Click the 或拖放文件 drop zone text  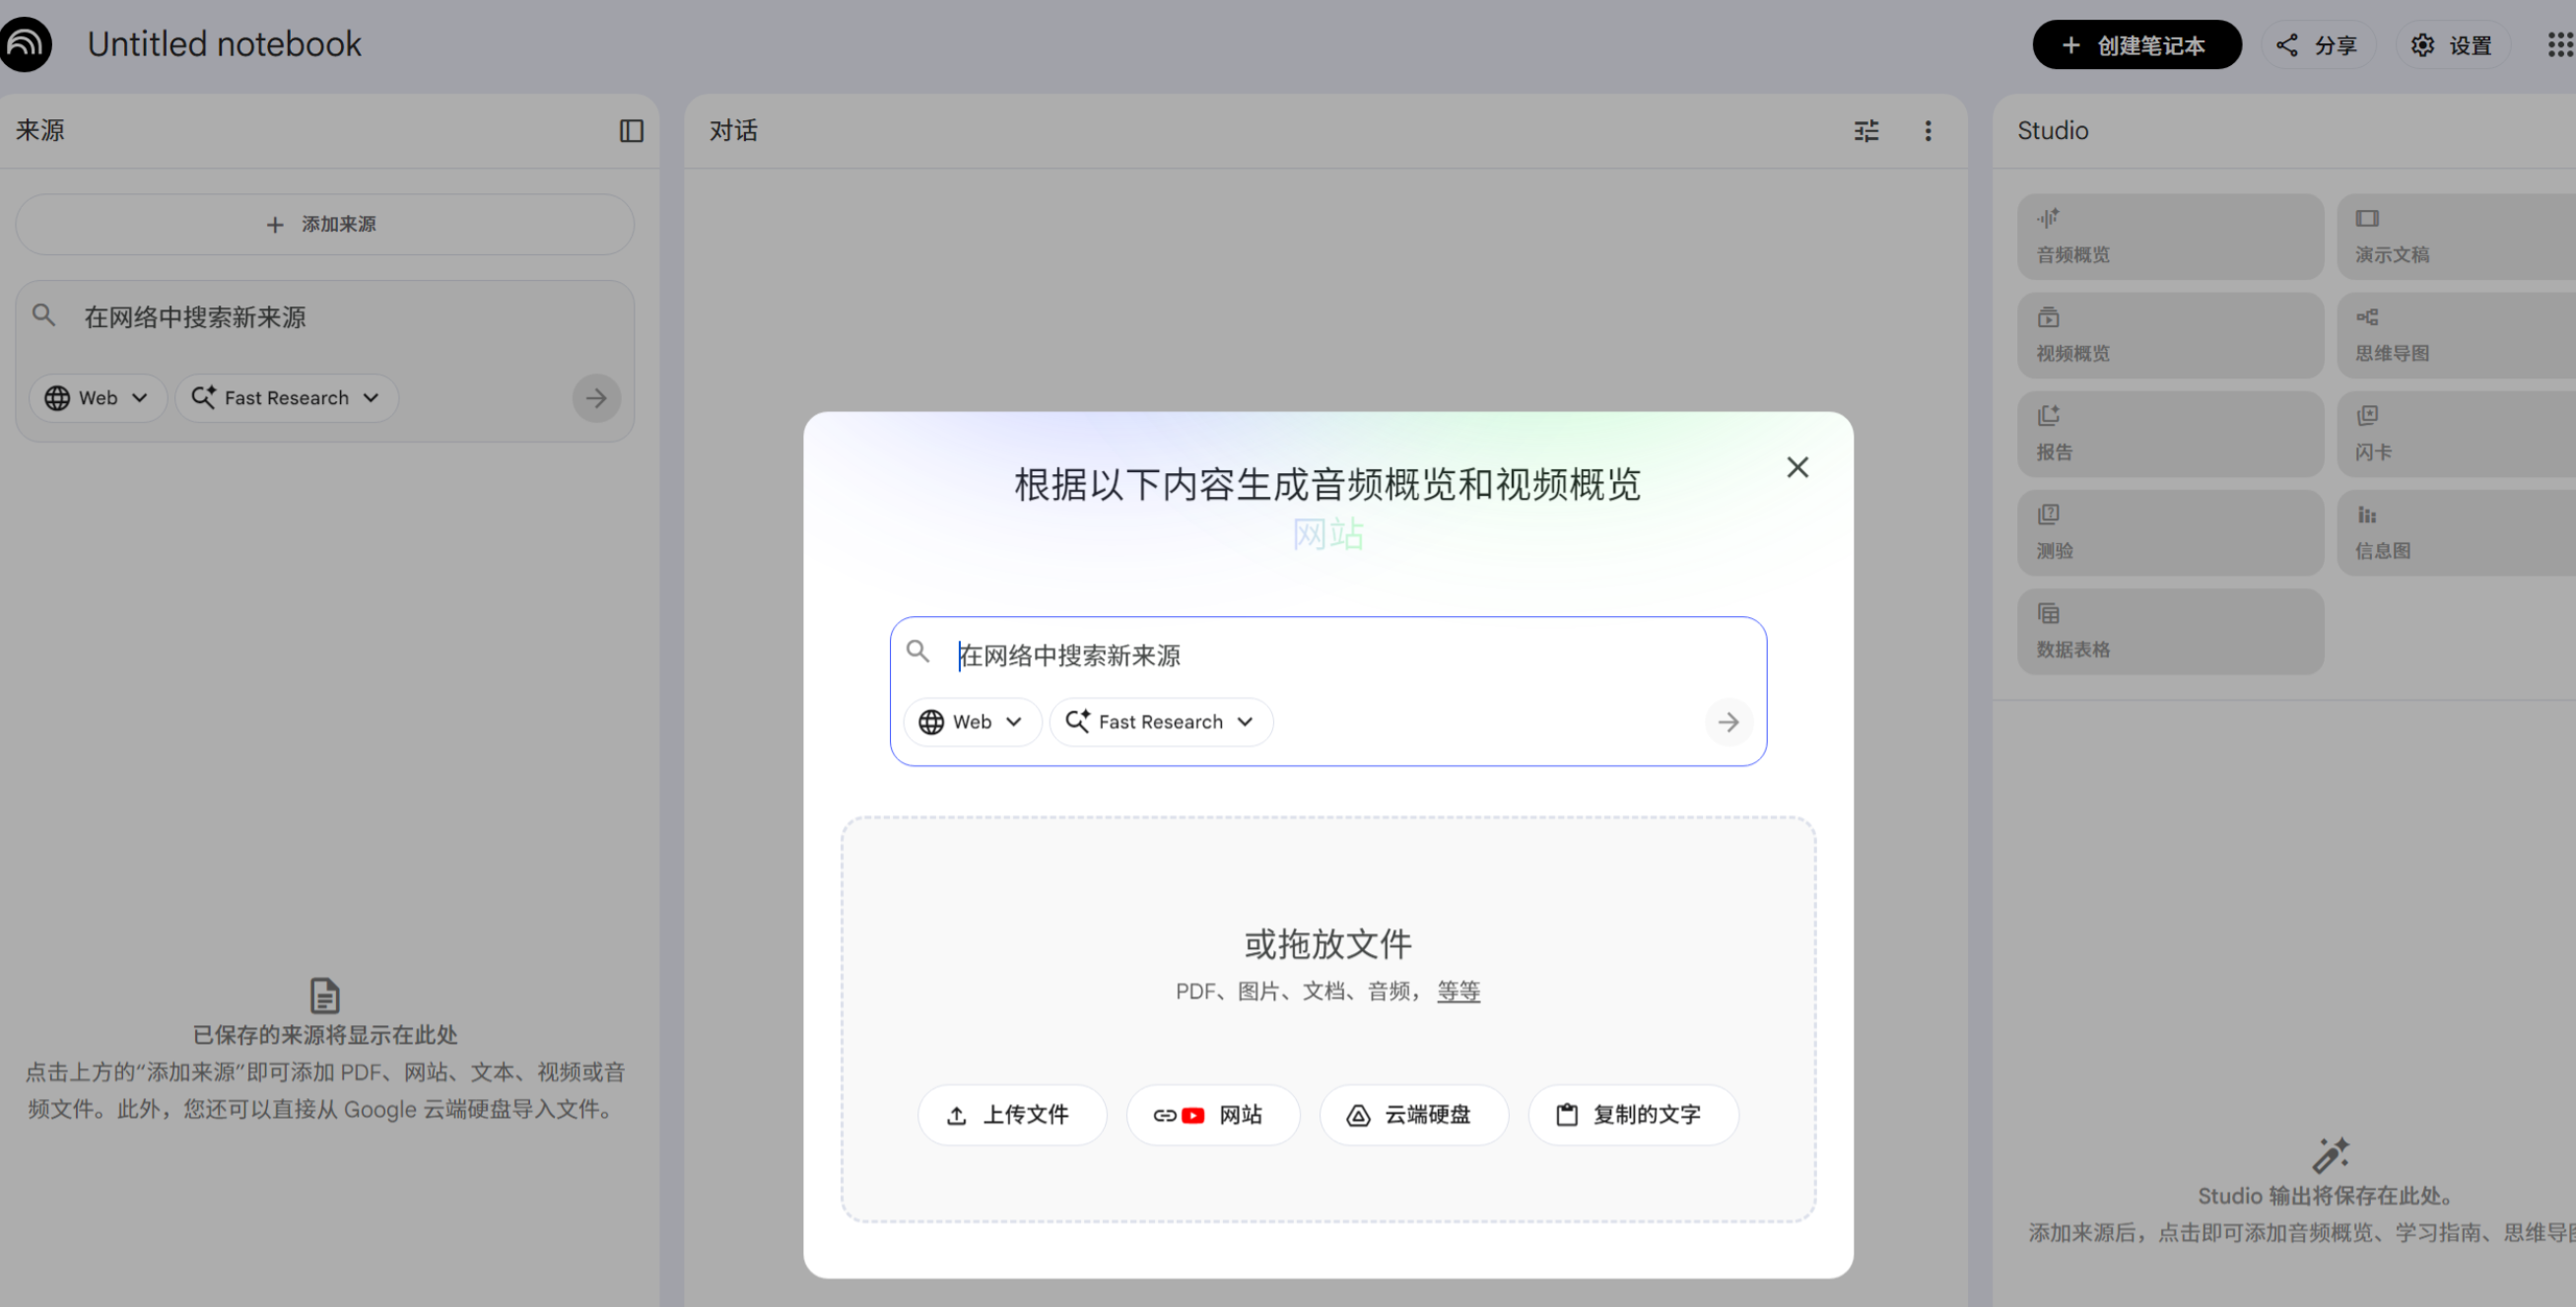click(x=1328, y=944)
